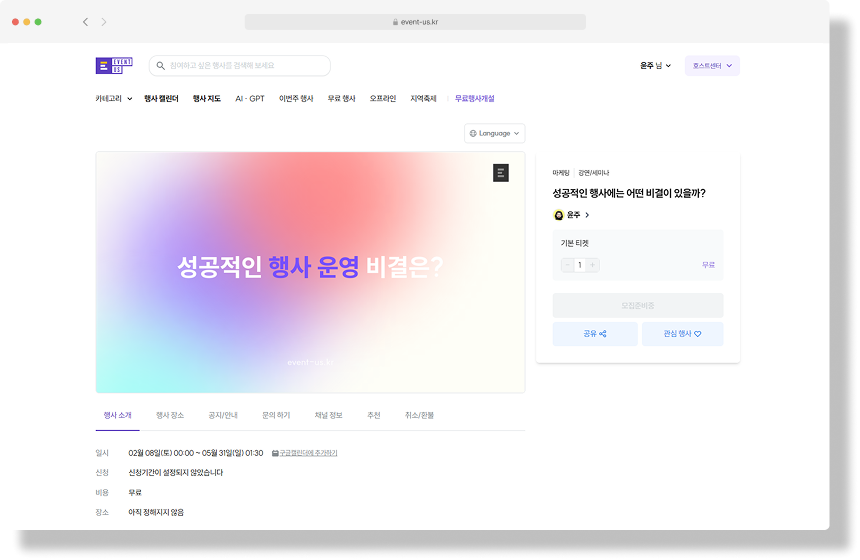This screenshot has width=860, height=560.
Task: Click the search magnifier icon
Action: pos(161,66)
